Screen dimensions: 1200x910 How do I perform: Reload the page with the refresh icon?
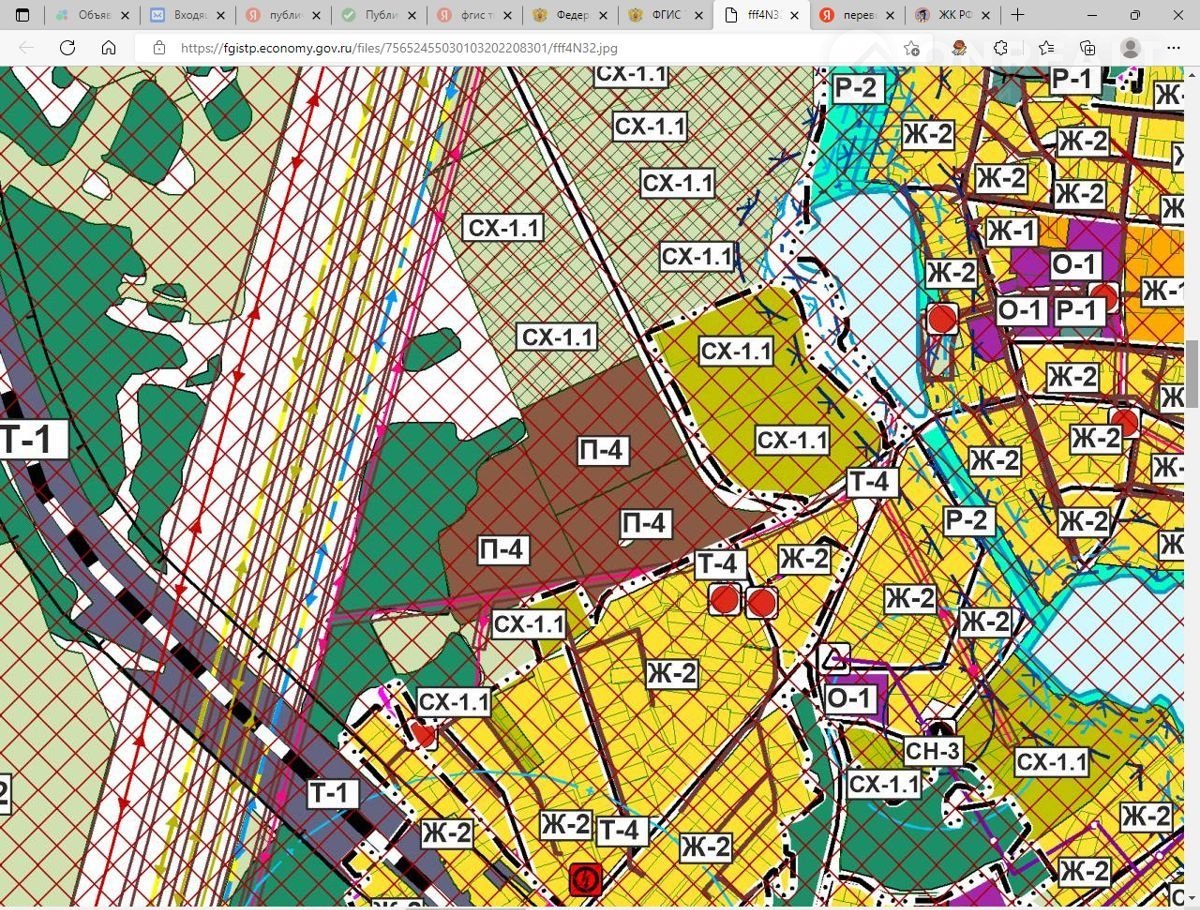pos(67,48)
